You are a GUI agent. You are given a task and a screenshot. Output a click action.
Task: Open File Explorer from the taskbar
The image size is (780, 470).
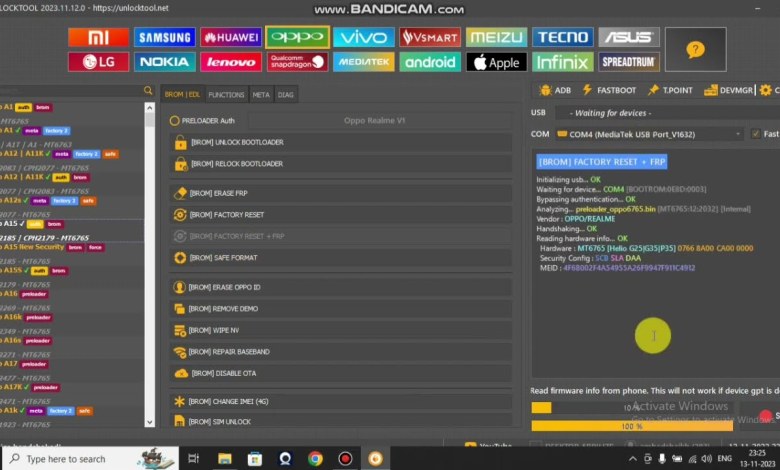point(225,459)
